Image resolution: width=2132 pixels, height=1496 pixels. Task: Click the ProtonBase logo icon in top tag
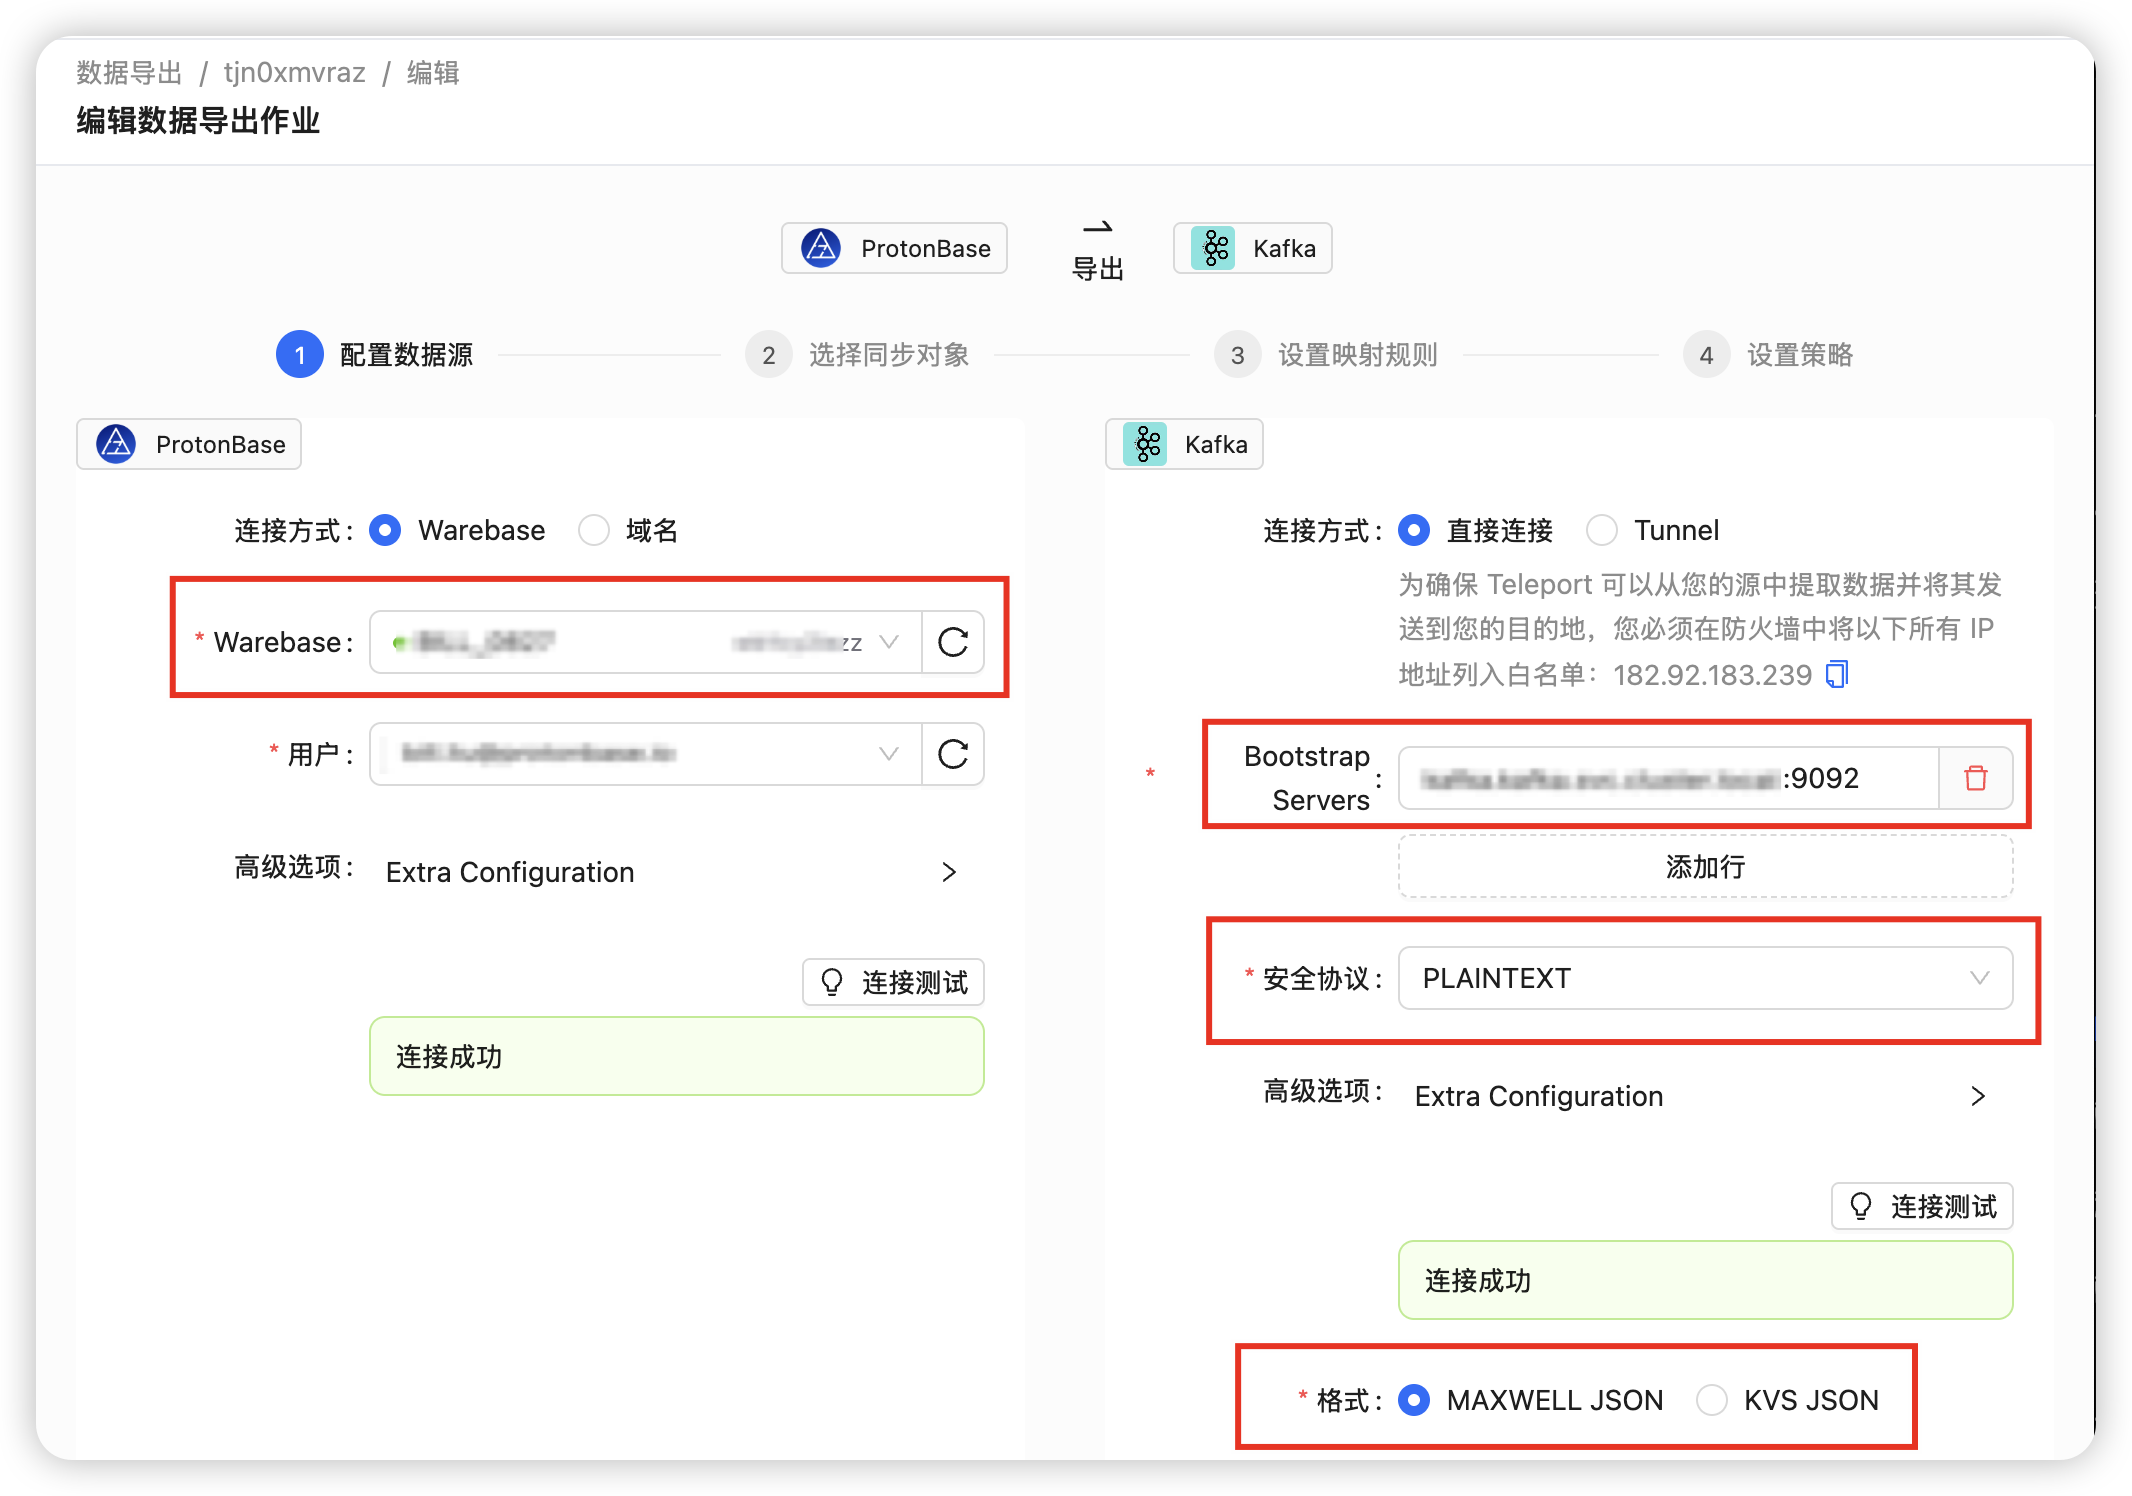click(821, 248)
